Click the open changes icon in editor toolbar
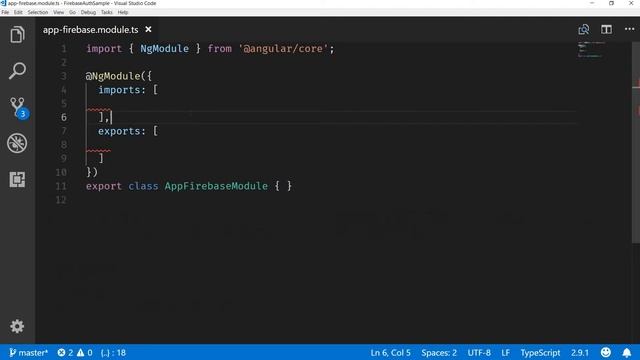The height and width of the screenshot is (360, 640). click(x=584, y=29)
